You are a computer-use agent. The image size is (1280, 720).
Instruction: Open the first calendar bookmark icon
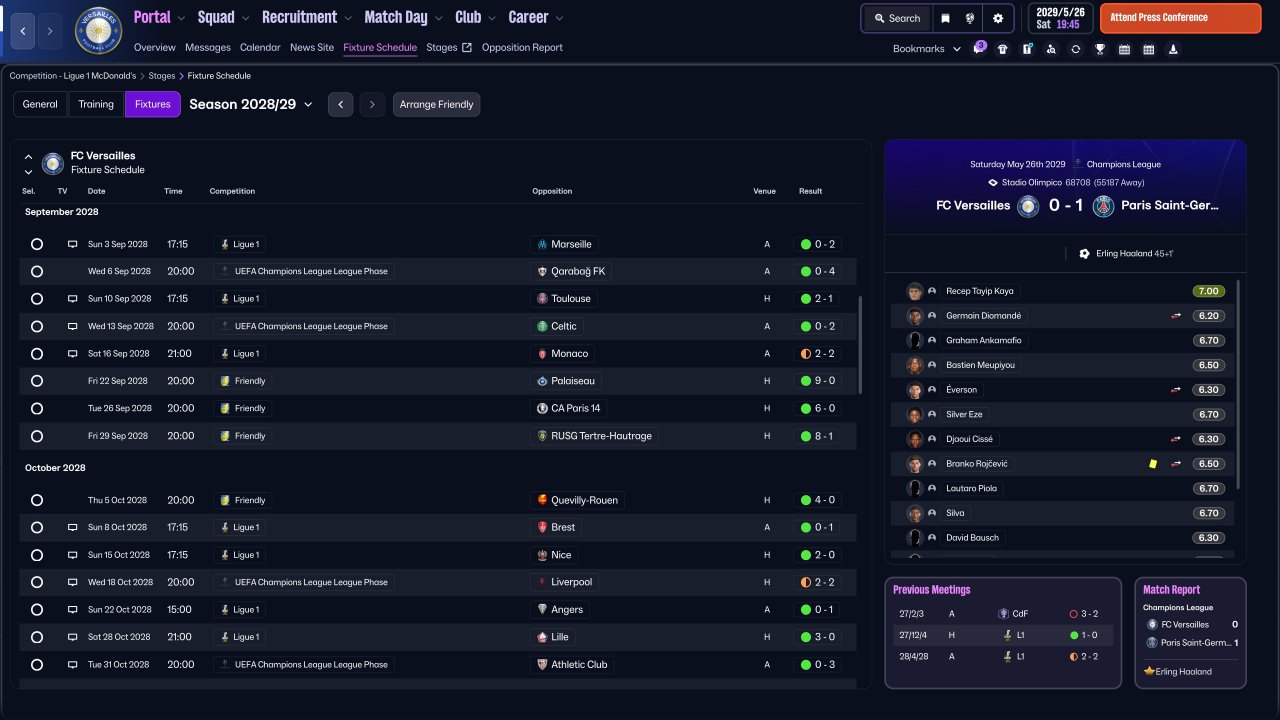point(1124,49)
